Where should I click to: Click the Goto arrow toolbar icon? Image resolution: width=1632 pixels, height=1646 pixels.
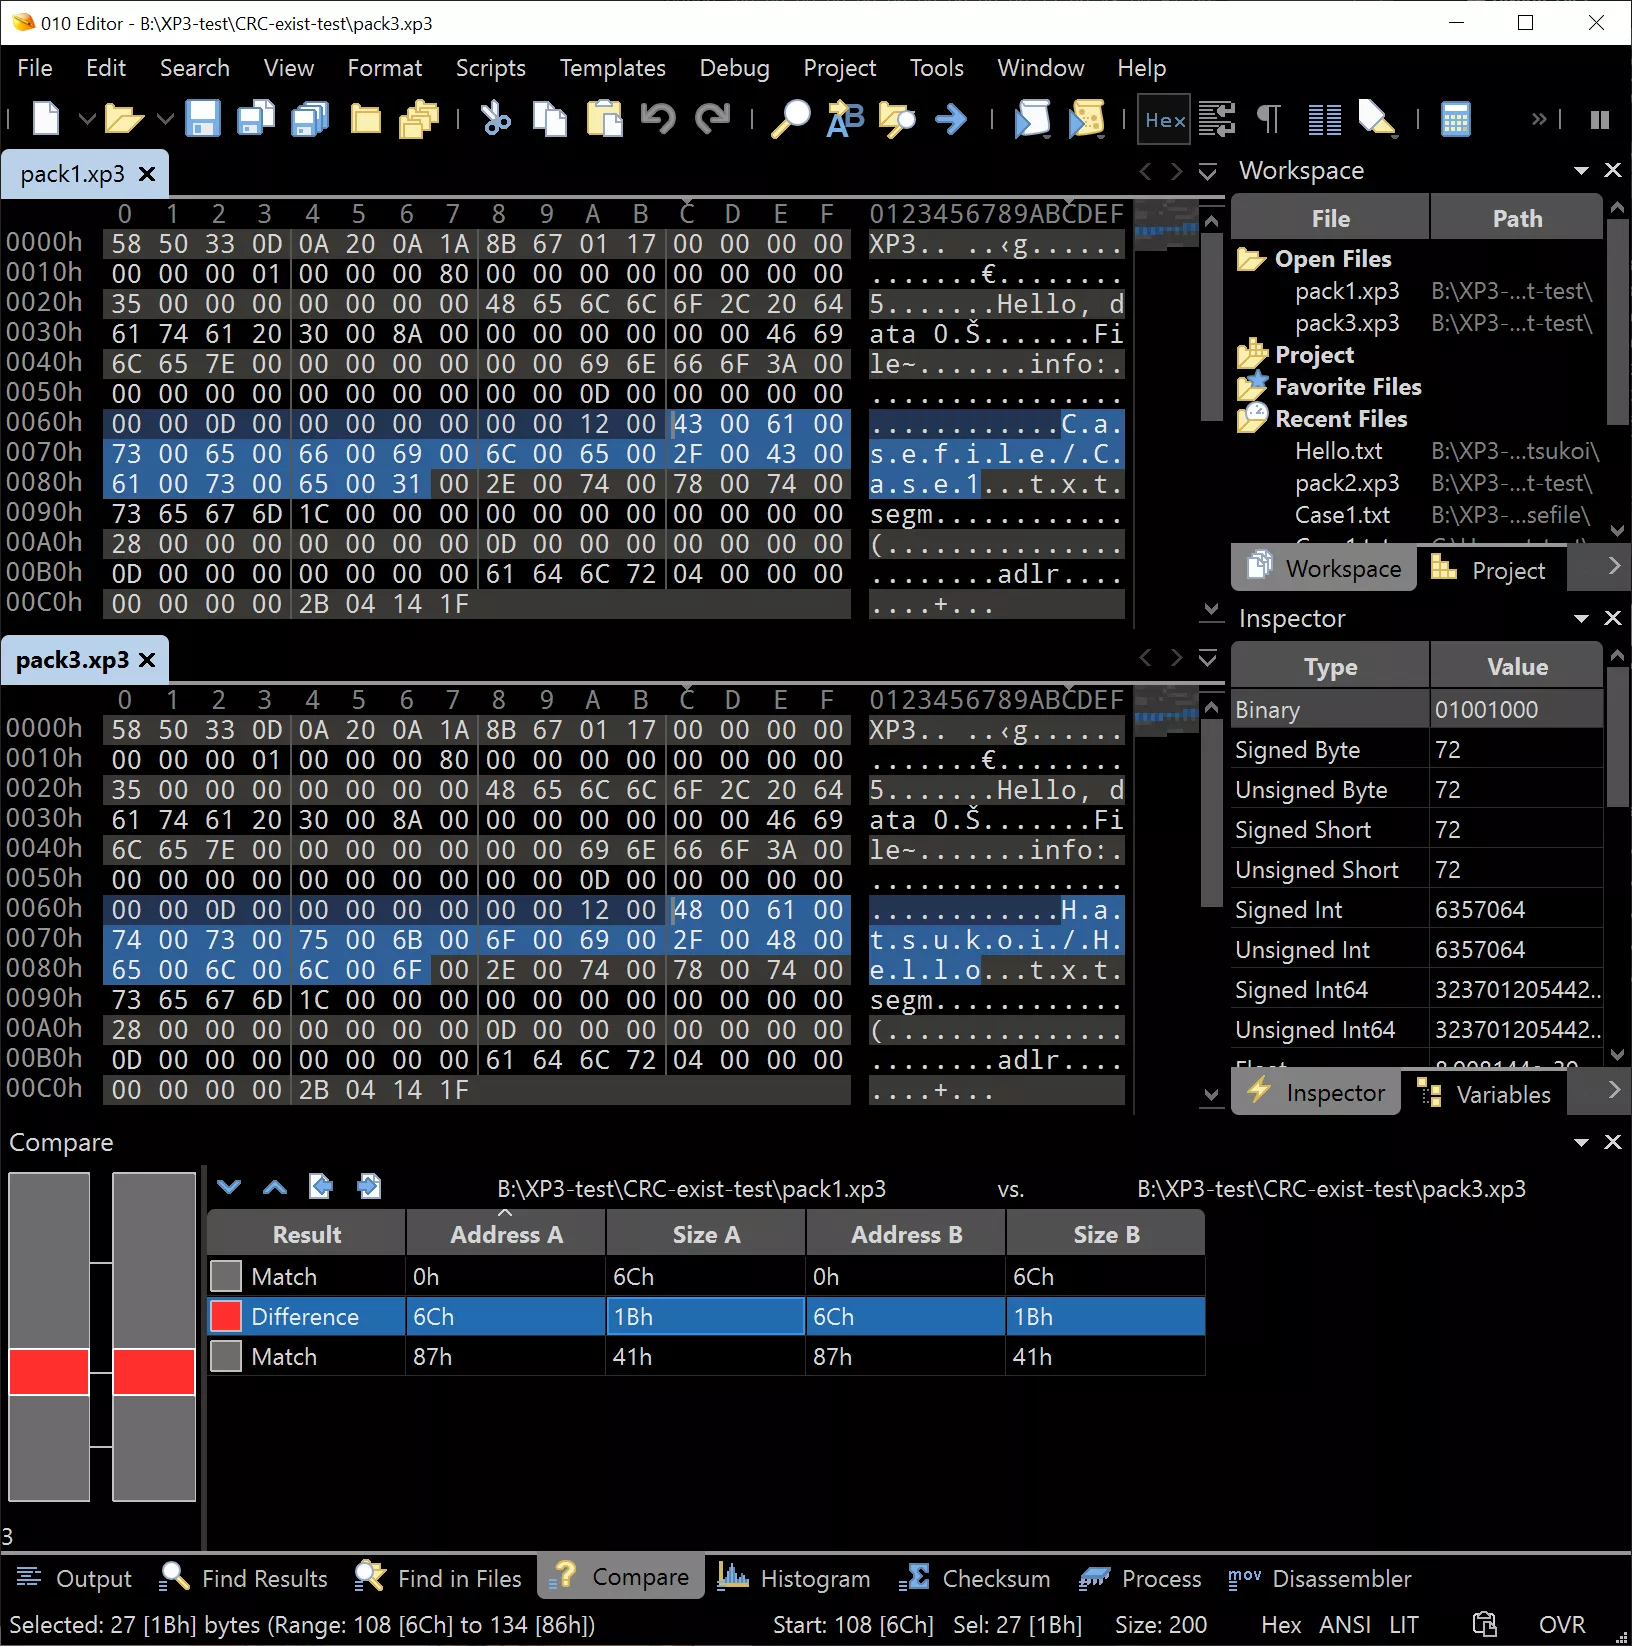point(951,119)
